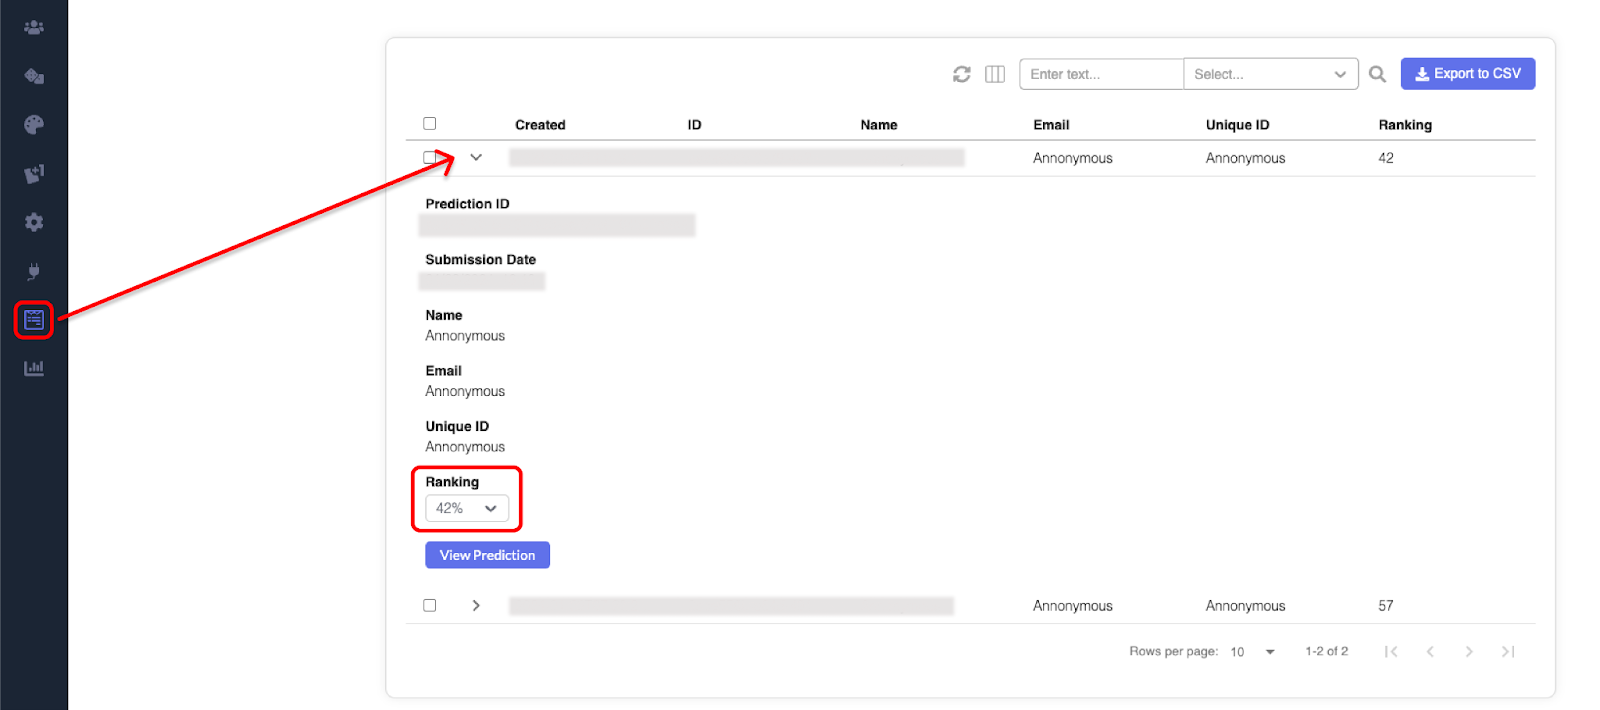Check the box for the ranking 42 row
This screenshot has height=710, width=1600.
pyautogui.click(x=429, y=158)
